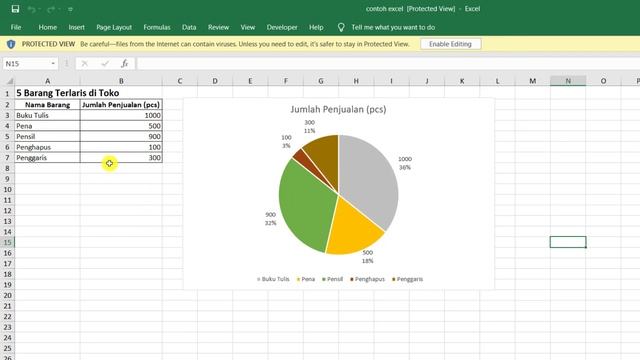The height and width of the screenshot is (360, 640).
Task: Click the Undo arrow icon
Action: pos(31,9)
